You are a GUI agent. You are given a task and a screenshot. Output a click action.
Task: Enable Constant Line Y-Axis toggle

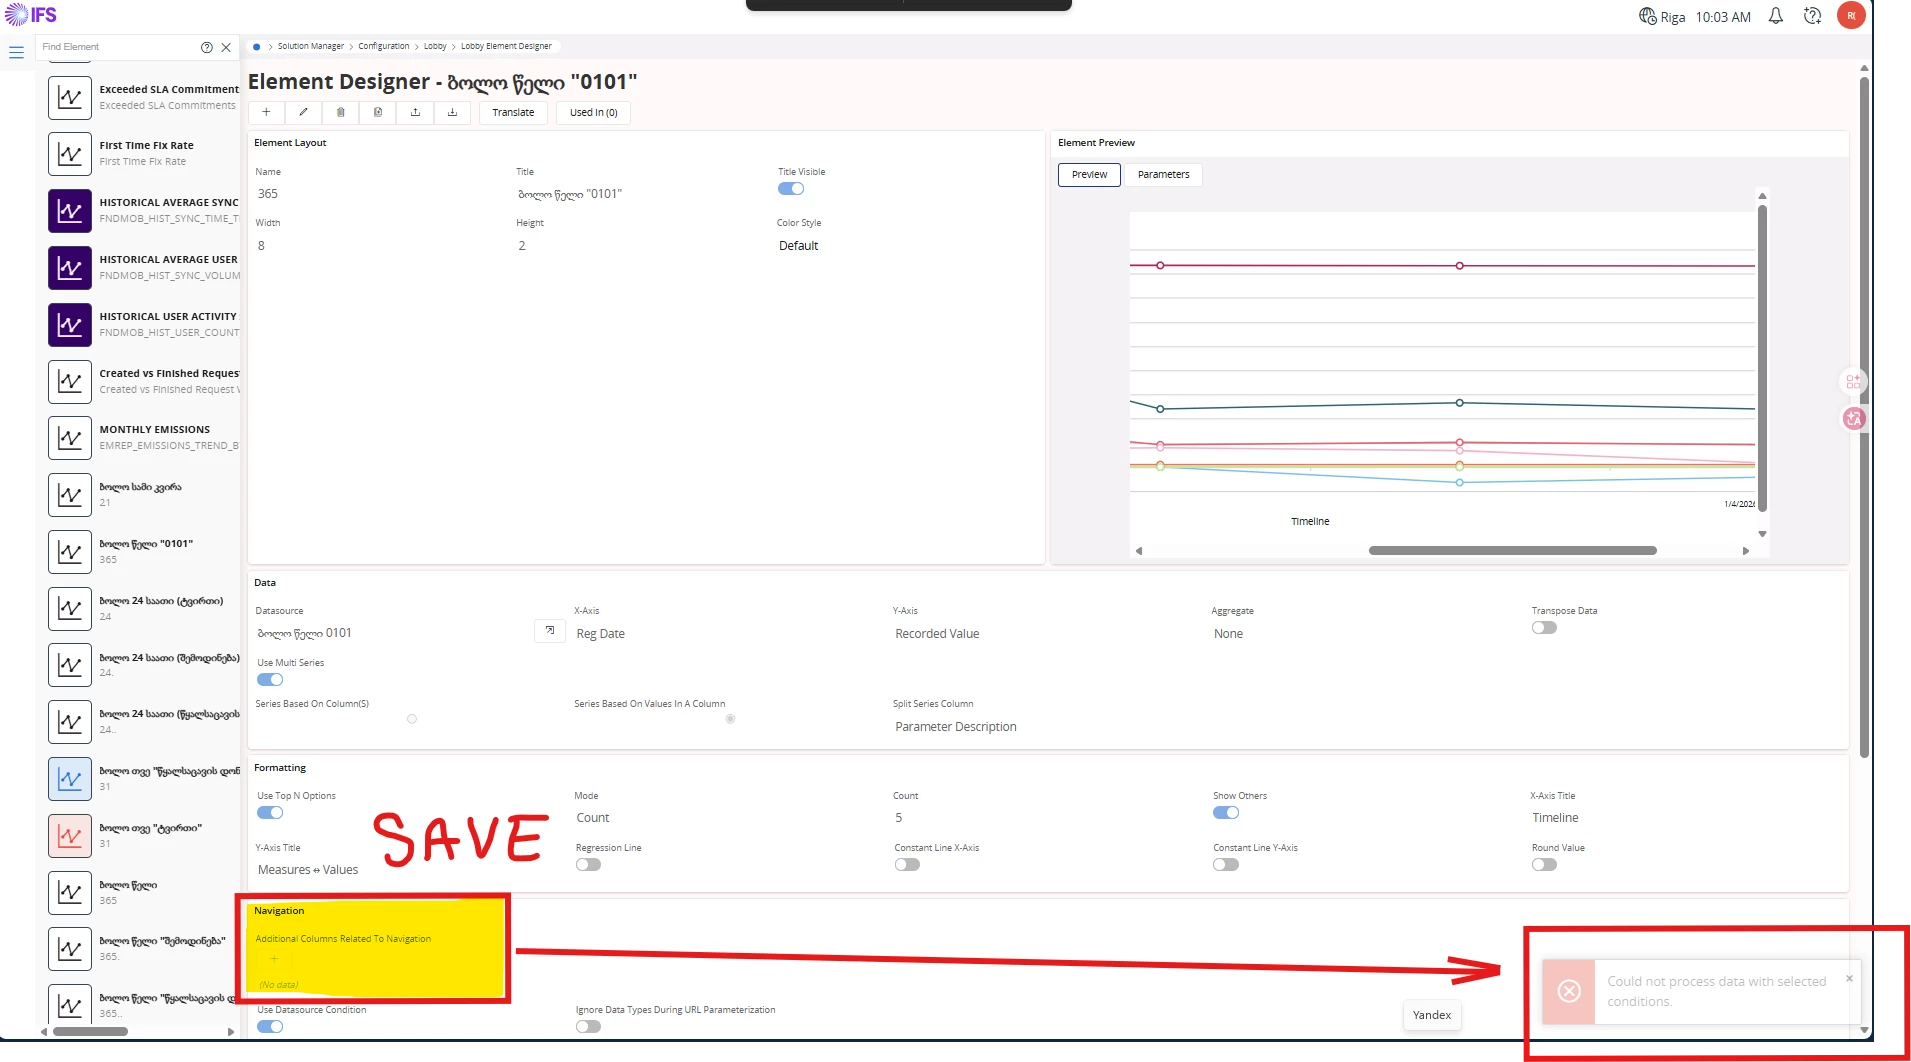click(1226, 865)
